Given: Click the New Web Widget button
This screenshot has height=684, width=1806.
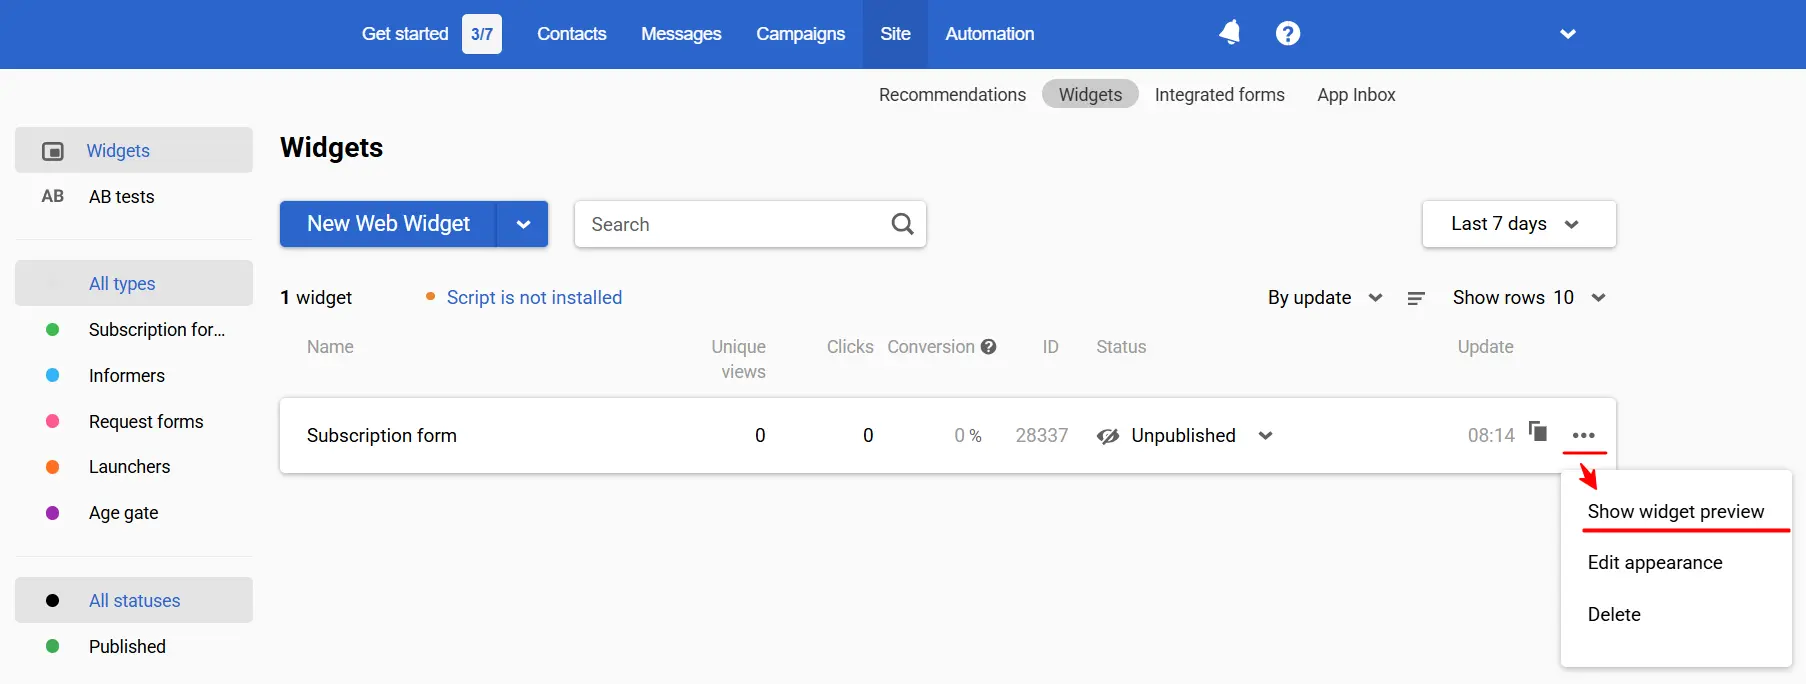Looking at the screenshot, I should click(388, 224).
